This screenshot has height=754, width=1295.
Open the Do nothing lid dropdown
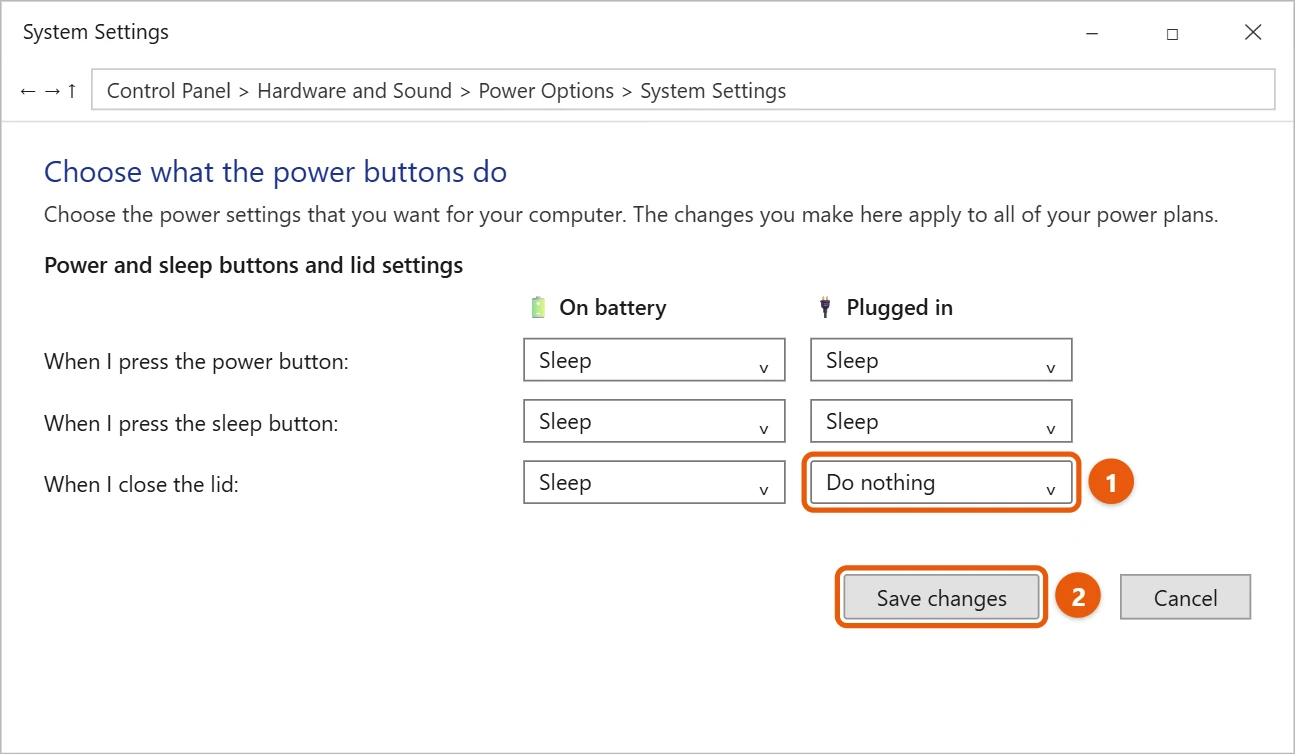point(941,482)
